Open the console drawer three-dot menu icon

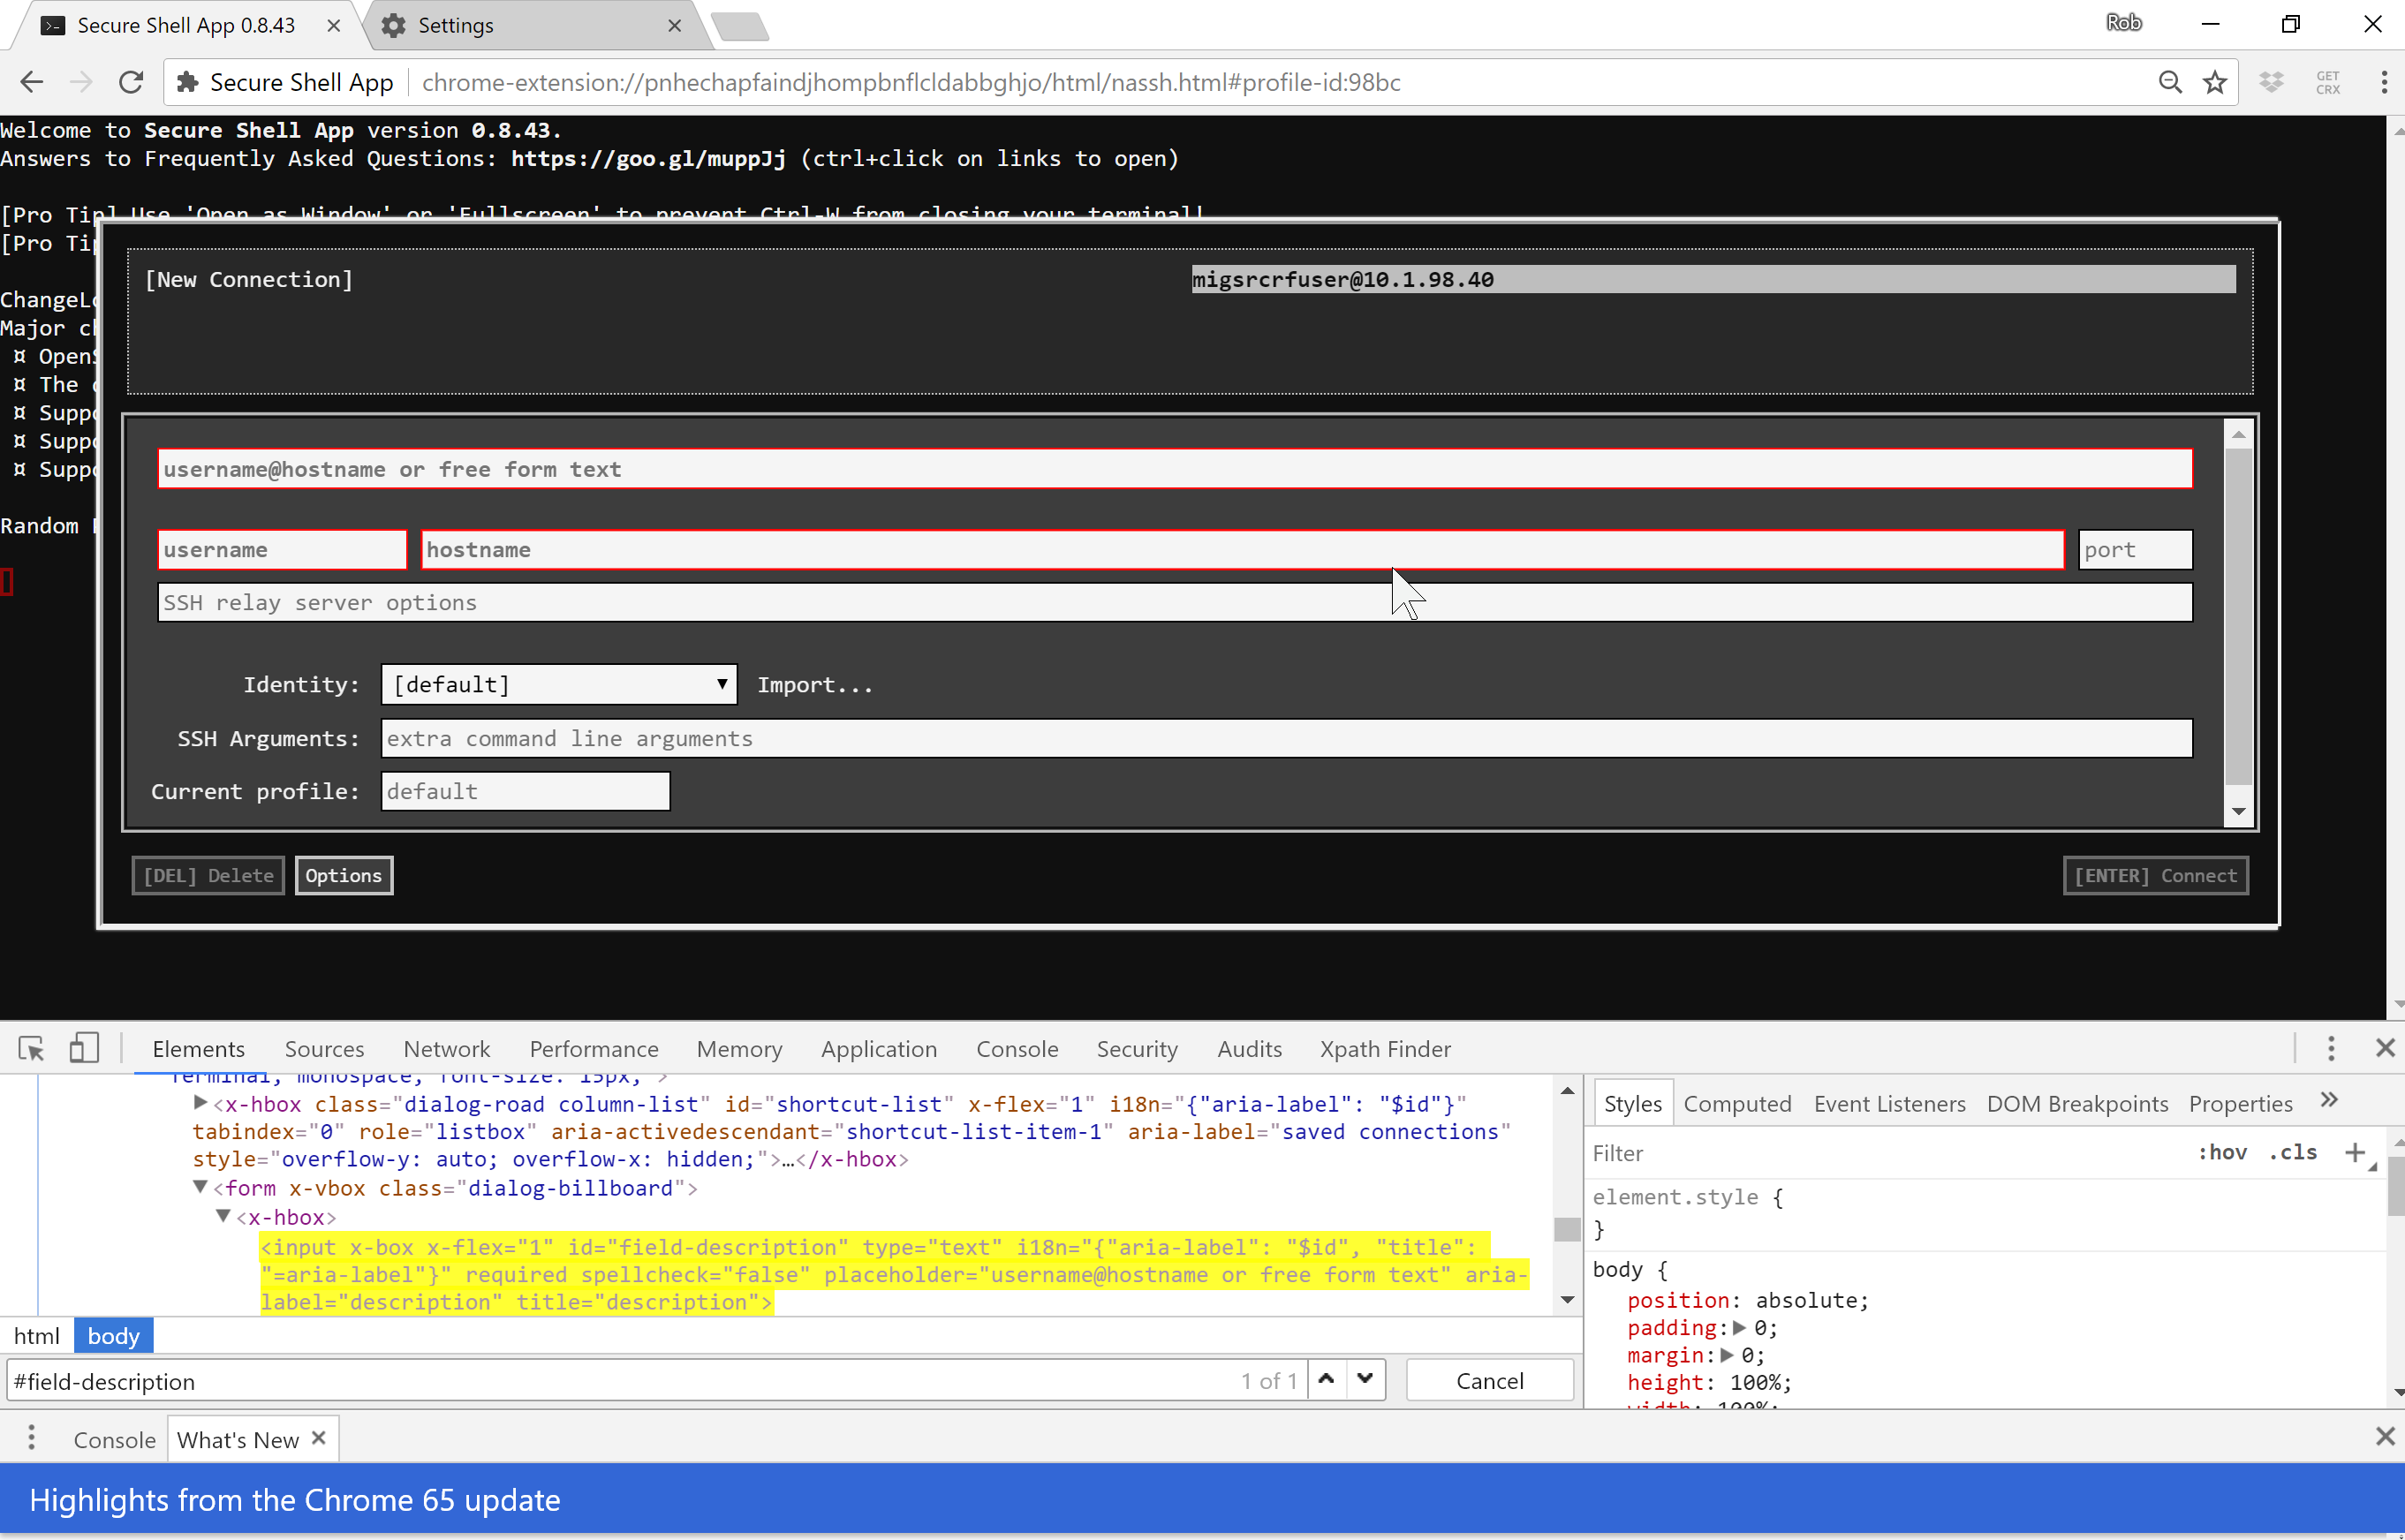[32, 1437]
